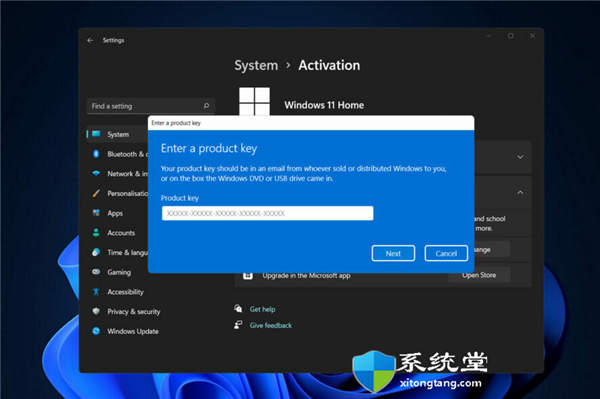Click Next in product key dialog

coord(393,253)
